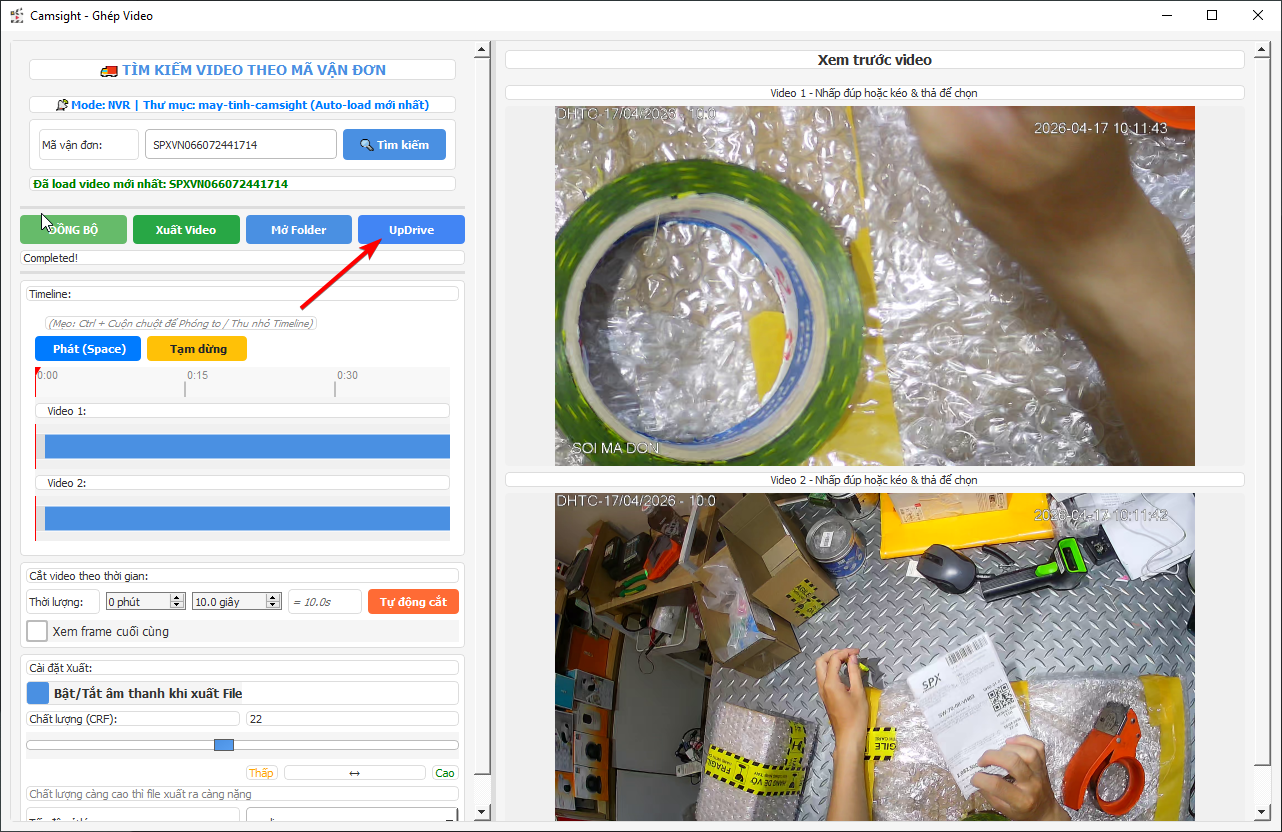Open output location with Mở Folder button

tap(299, 230)
